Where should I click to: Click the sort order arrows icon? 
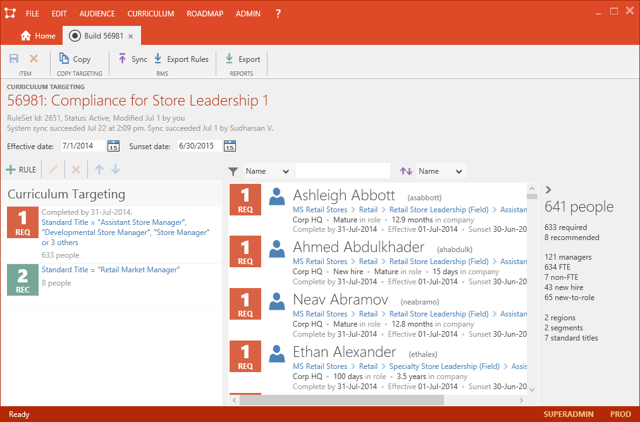pos(406,171)
